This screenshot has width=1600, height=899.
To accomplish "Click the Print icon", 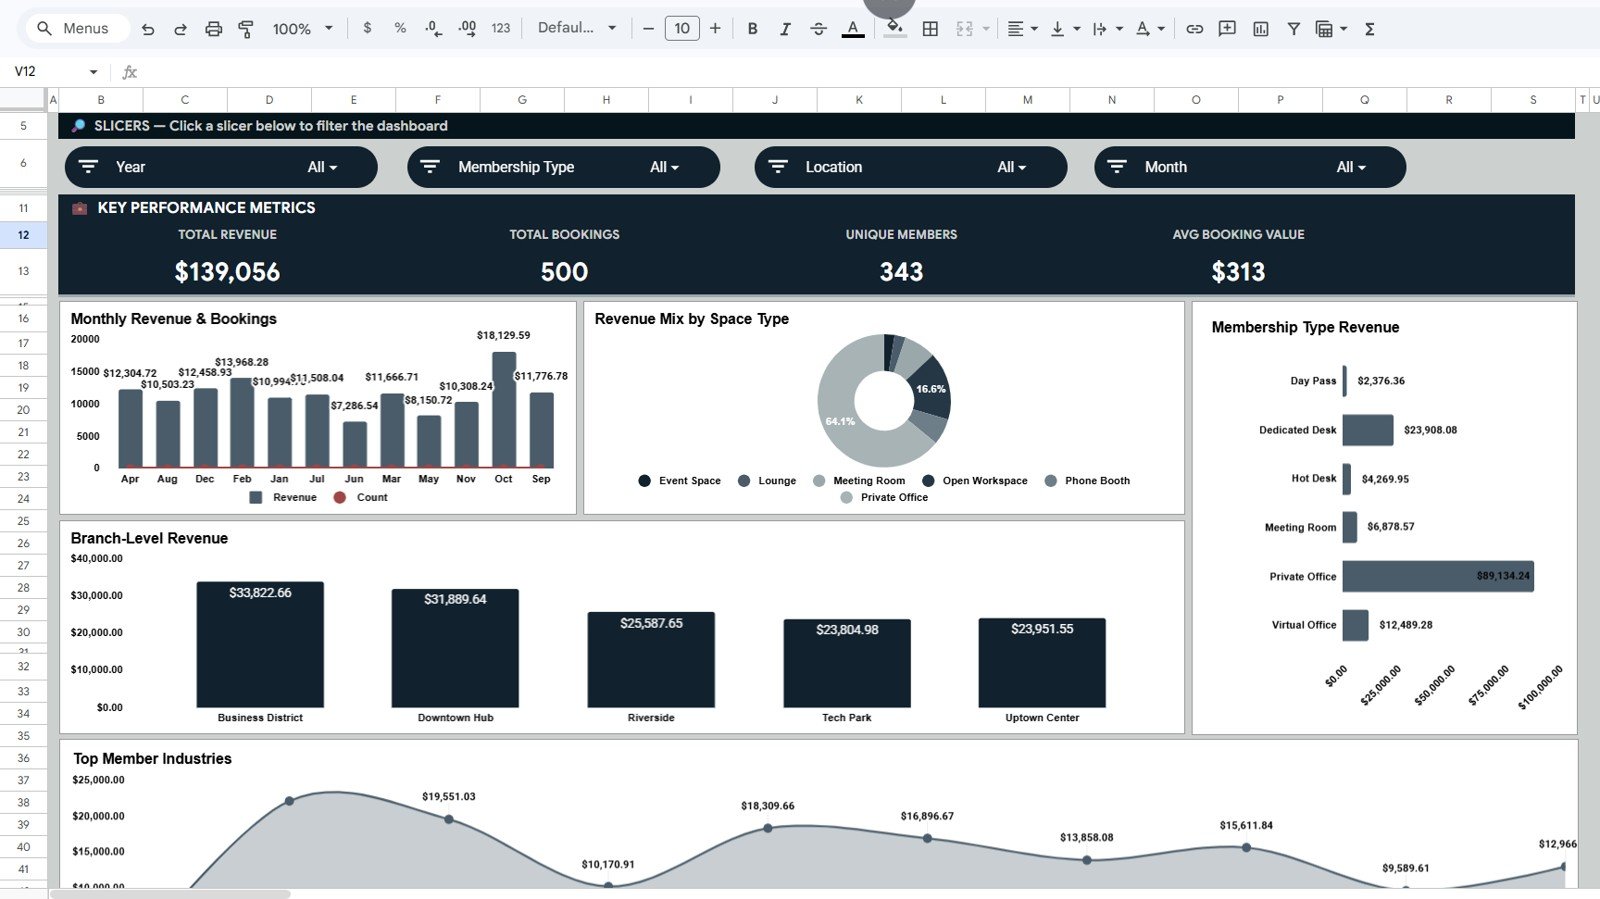I will tap(213, 29).
